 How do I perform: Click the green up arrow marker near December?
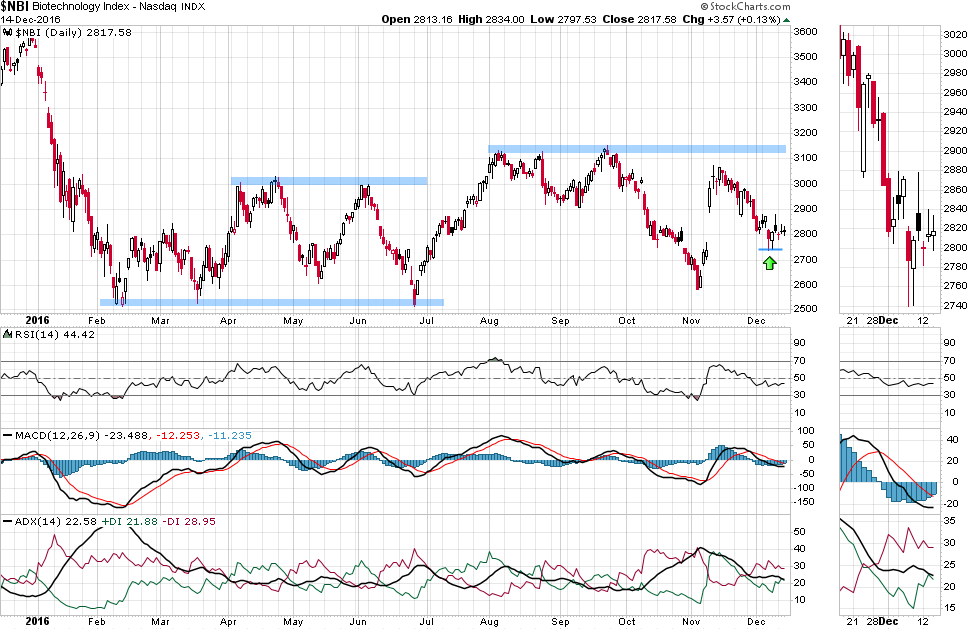(769, 263)
